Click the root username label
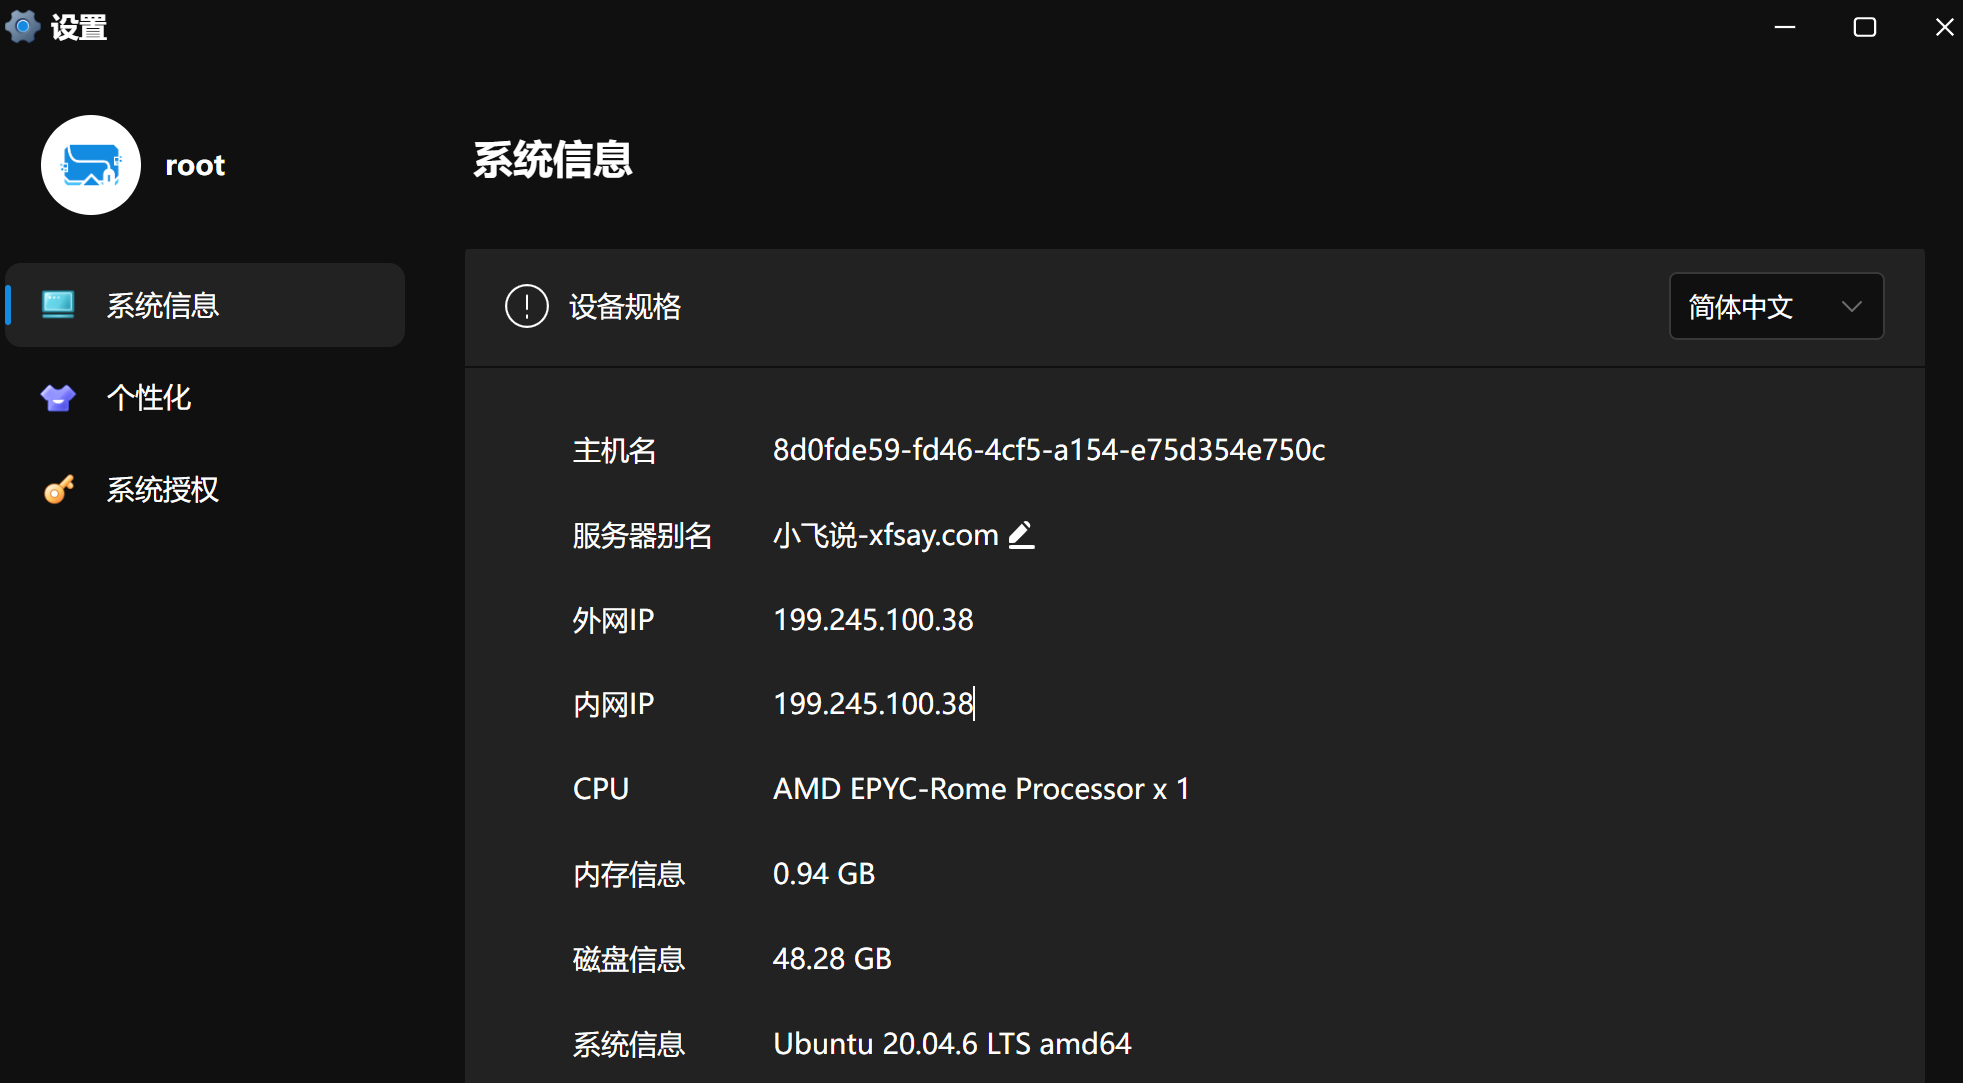Viewport: 1963px width, 1083px height. (195, 165)
